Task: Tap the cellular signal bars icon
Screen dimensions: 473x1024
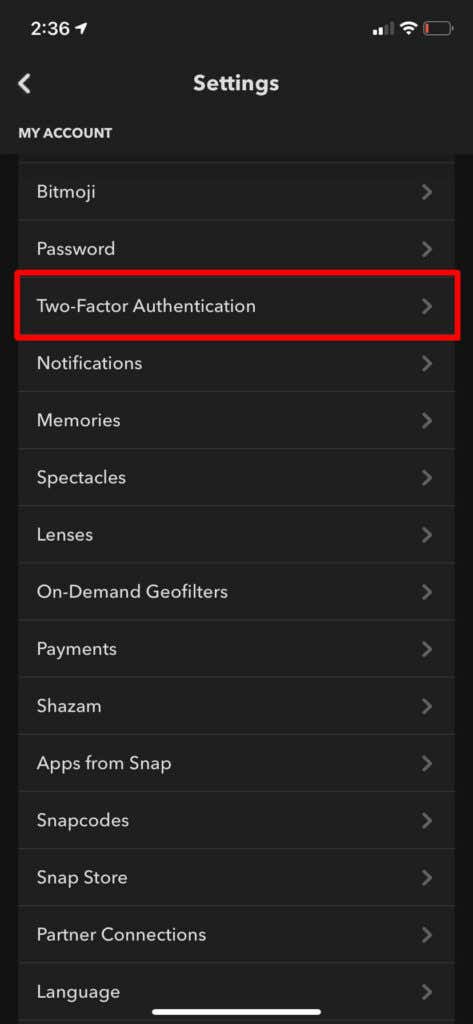Action: point(383,29)
